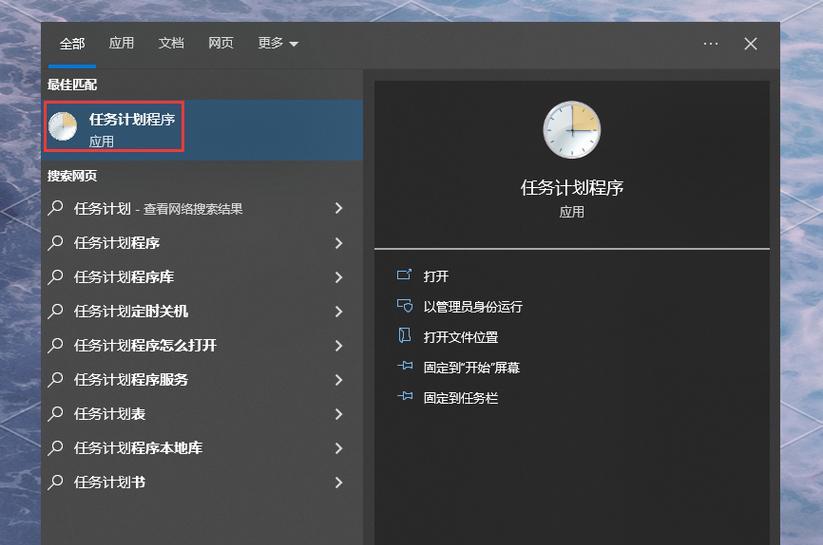
Task: Open the 任务计划程序 best match result
Action: [x=202, y=130]
